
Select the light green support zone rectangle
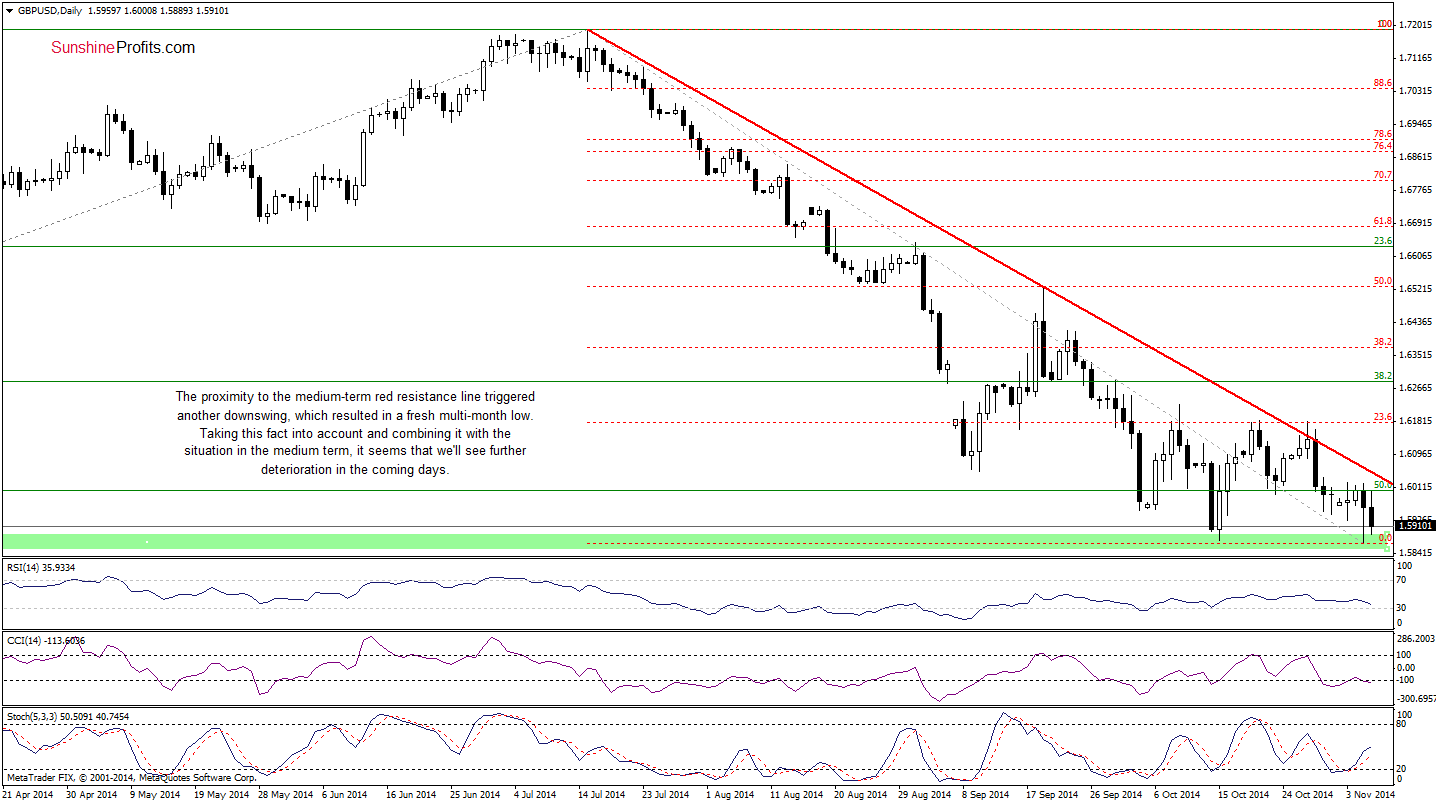696,541
